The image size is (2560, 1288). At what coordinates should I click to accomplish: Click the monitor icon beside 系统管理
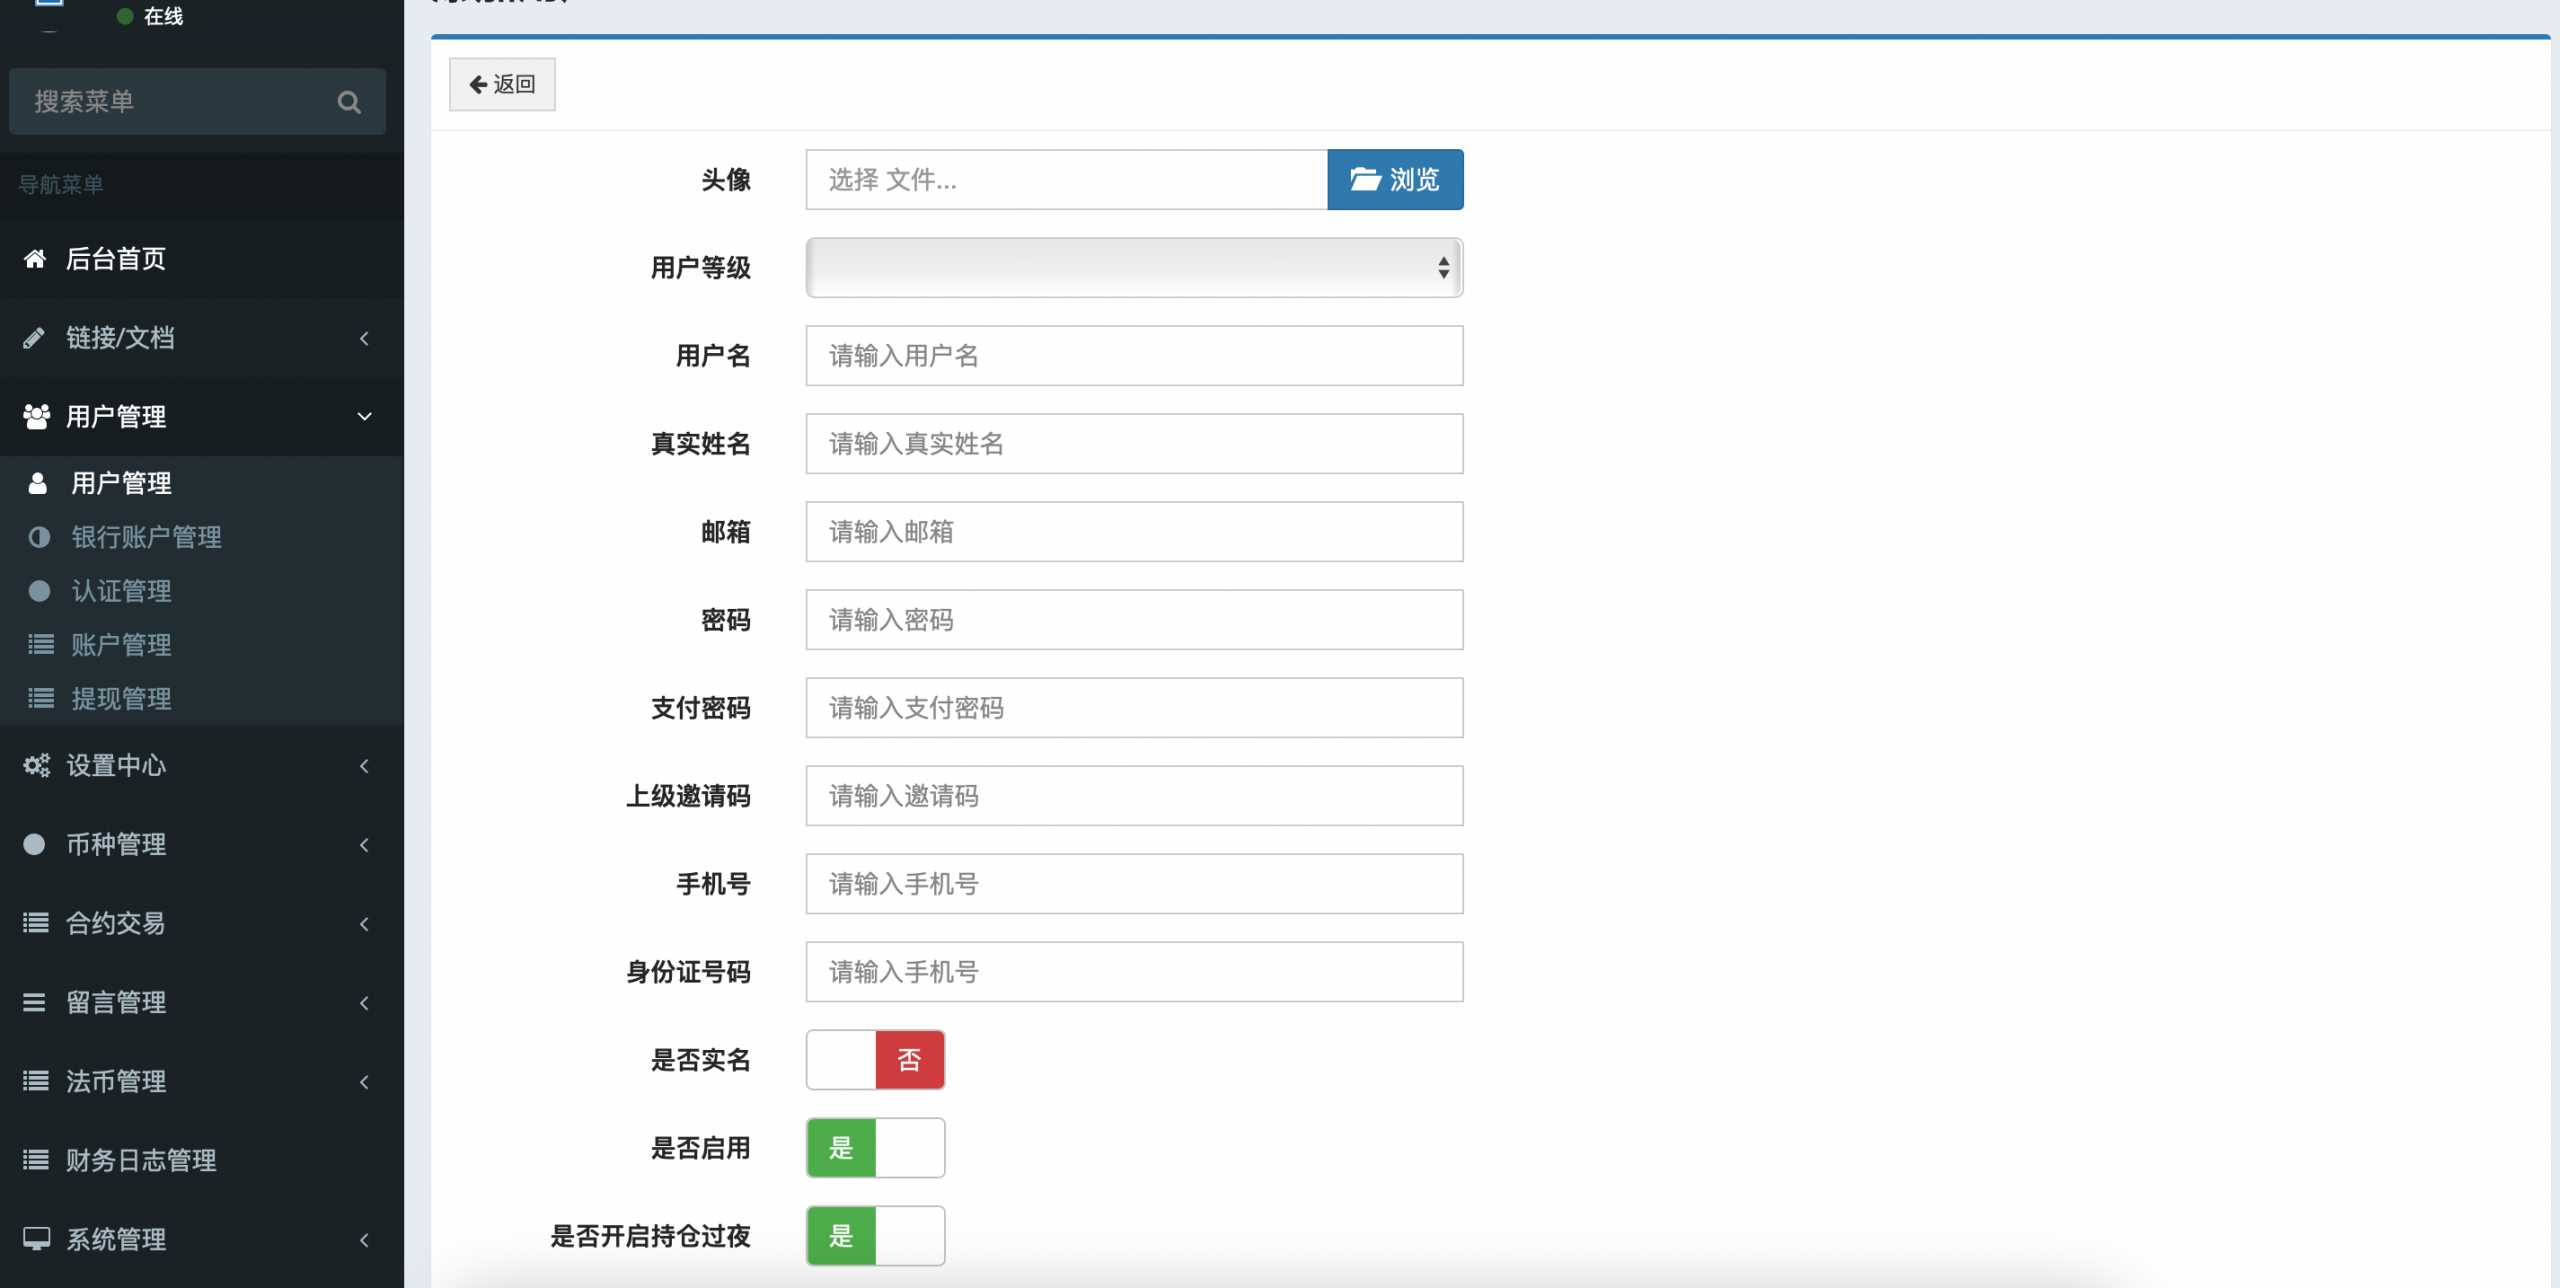click(x=36, y=1239)
